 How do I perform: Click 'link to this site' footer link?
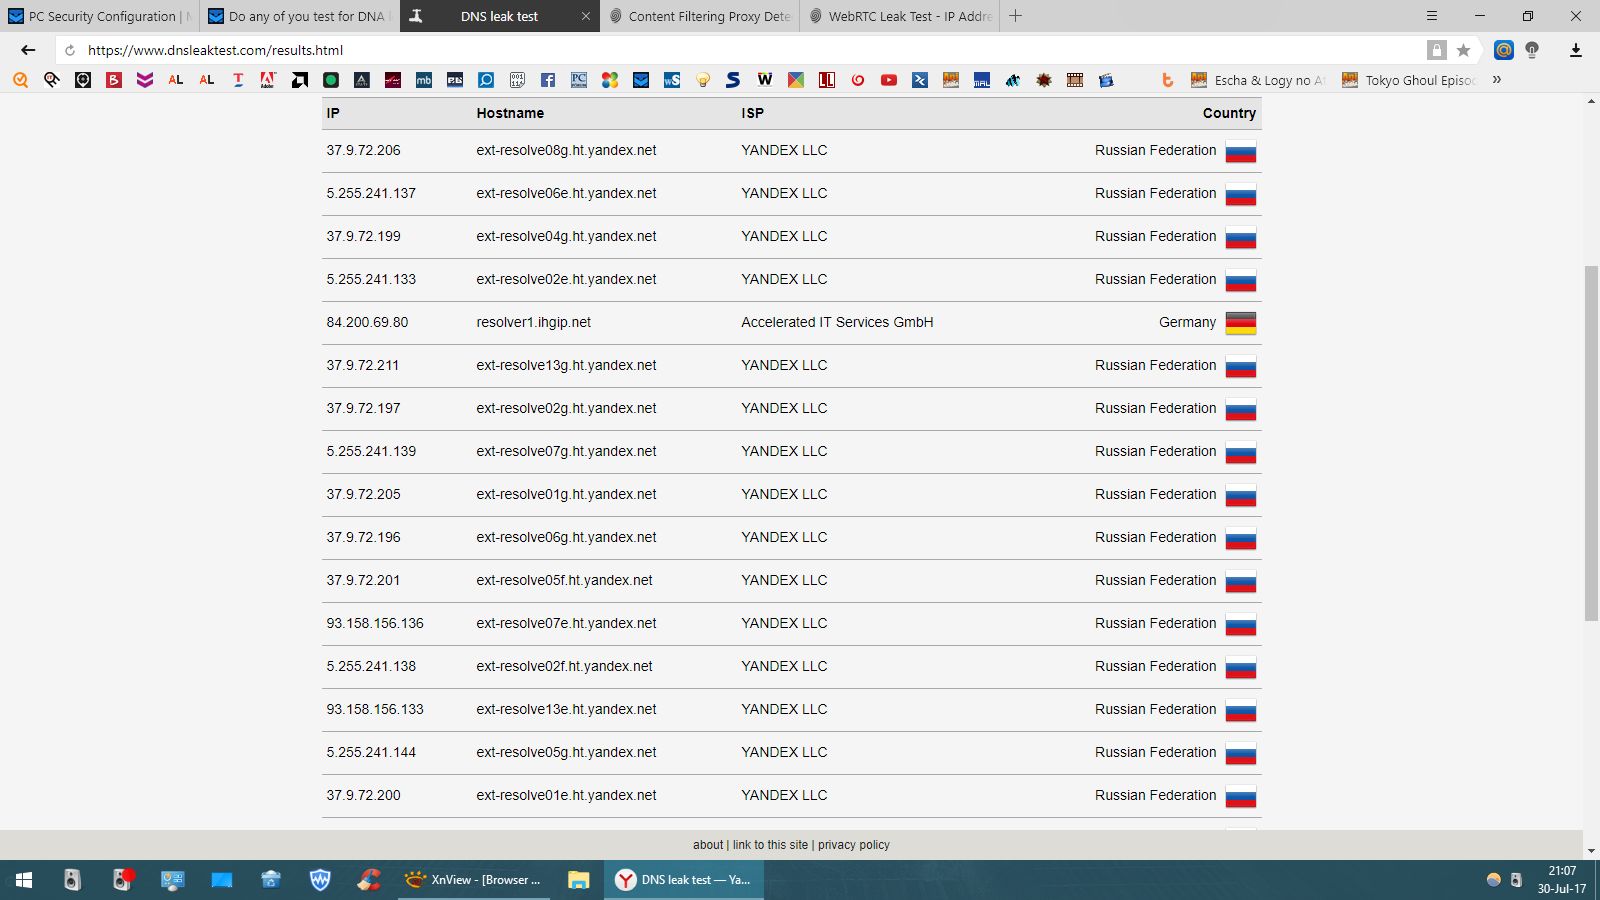click(x=770, y=845)
